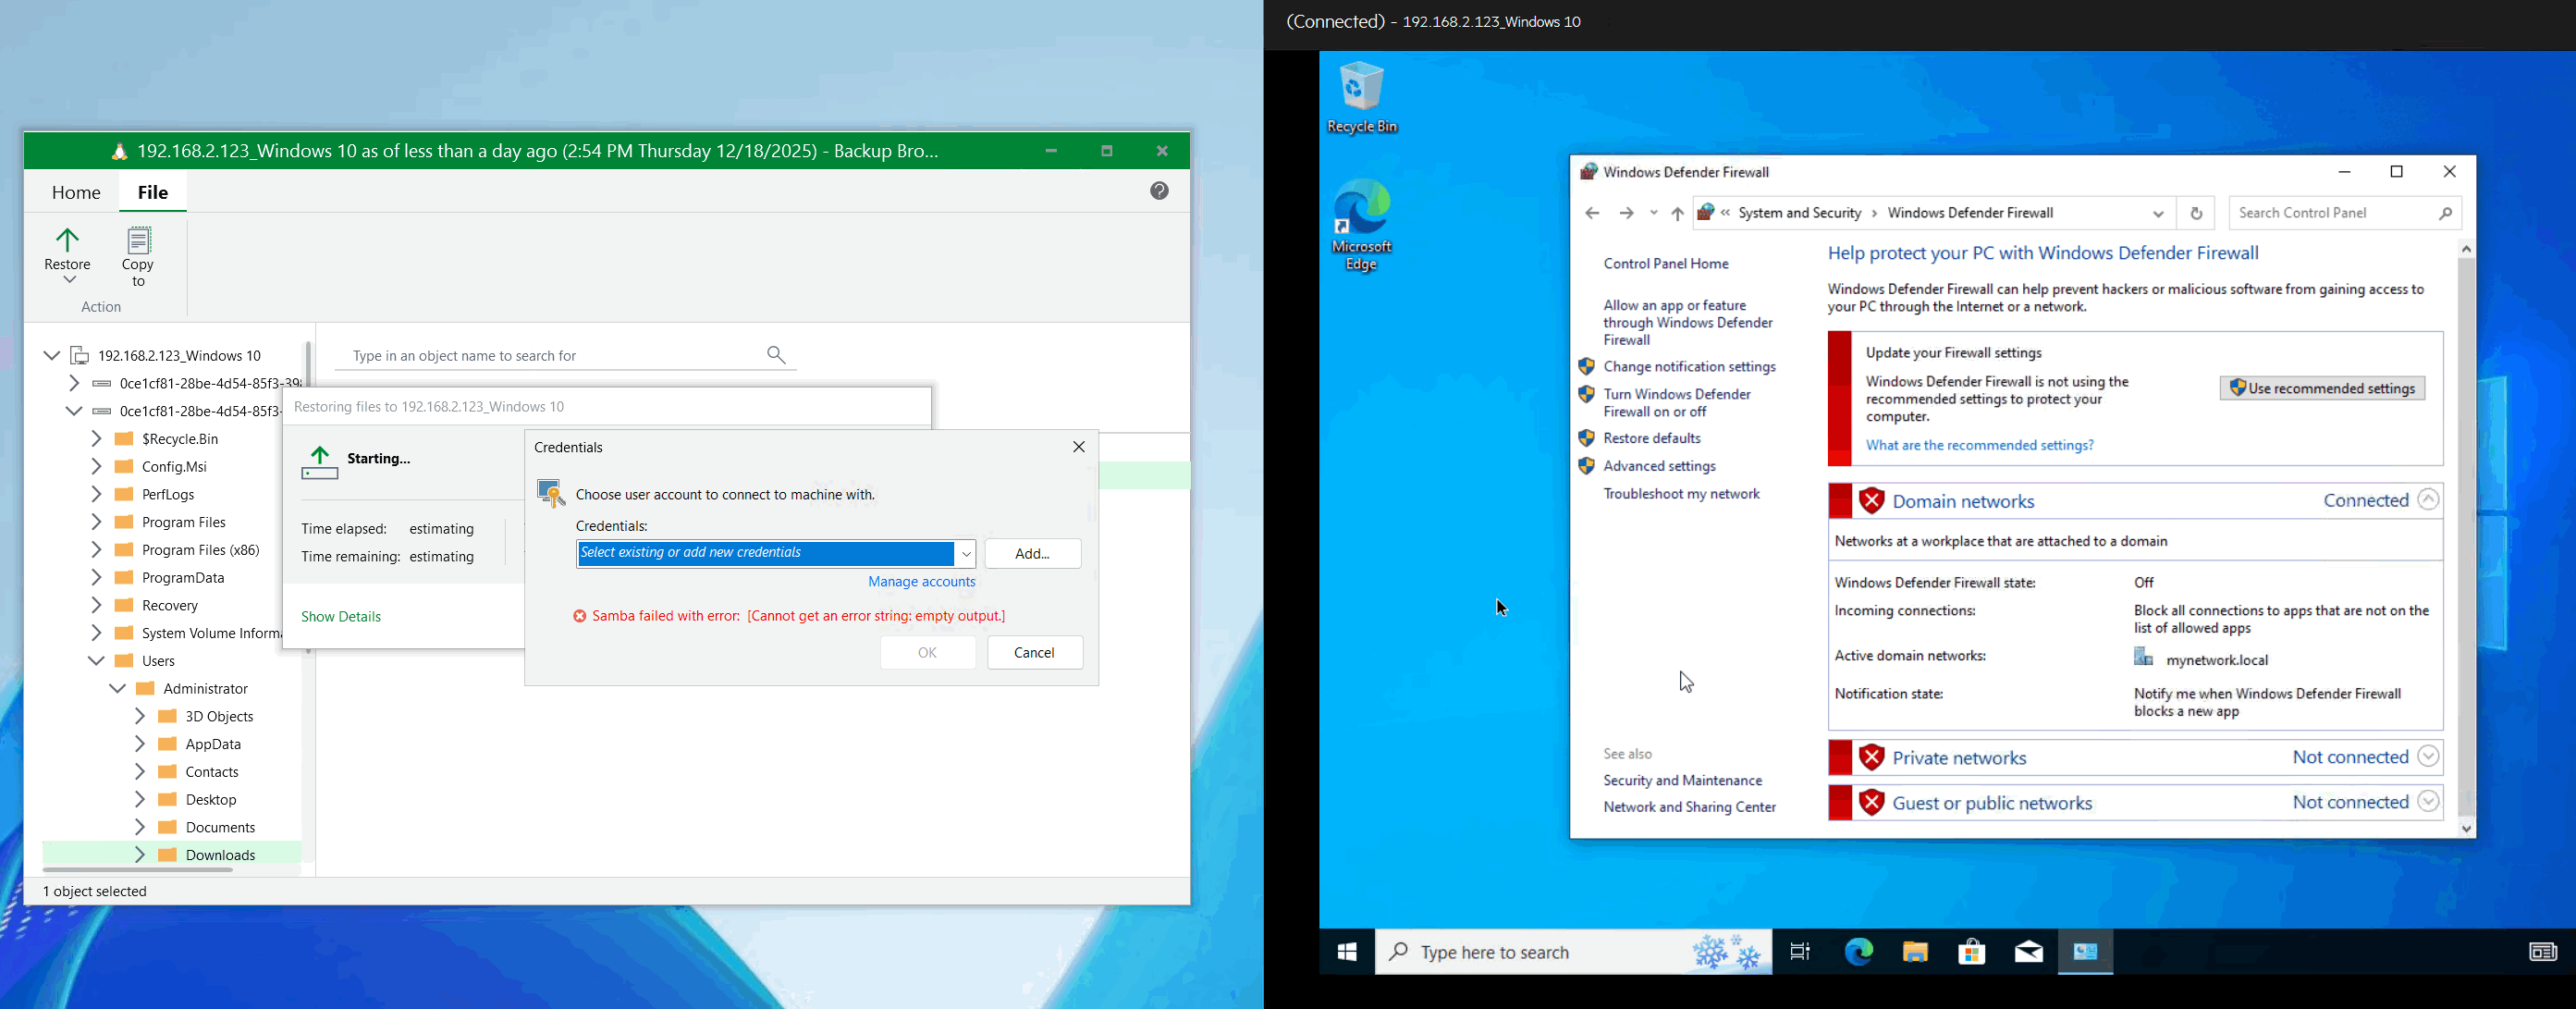Click the Restore arrow icon
Image resolution: width=2576 pixels, height=1009 pixels.
pyautogui.click(x=67, y=241)
